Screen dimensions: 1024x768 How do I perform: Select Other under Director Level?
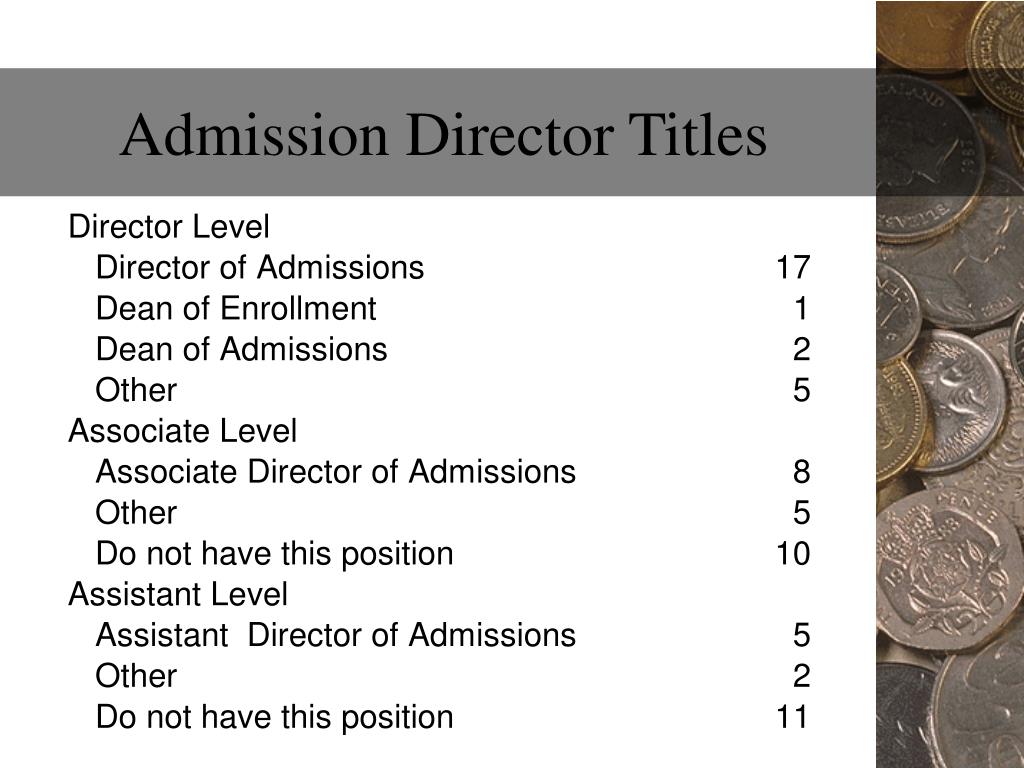point(136,390)
